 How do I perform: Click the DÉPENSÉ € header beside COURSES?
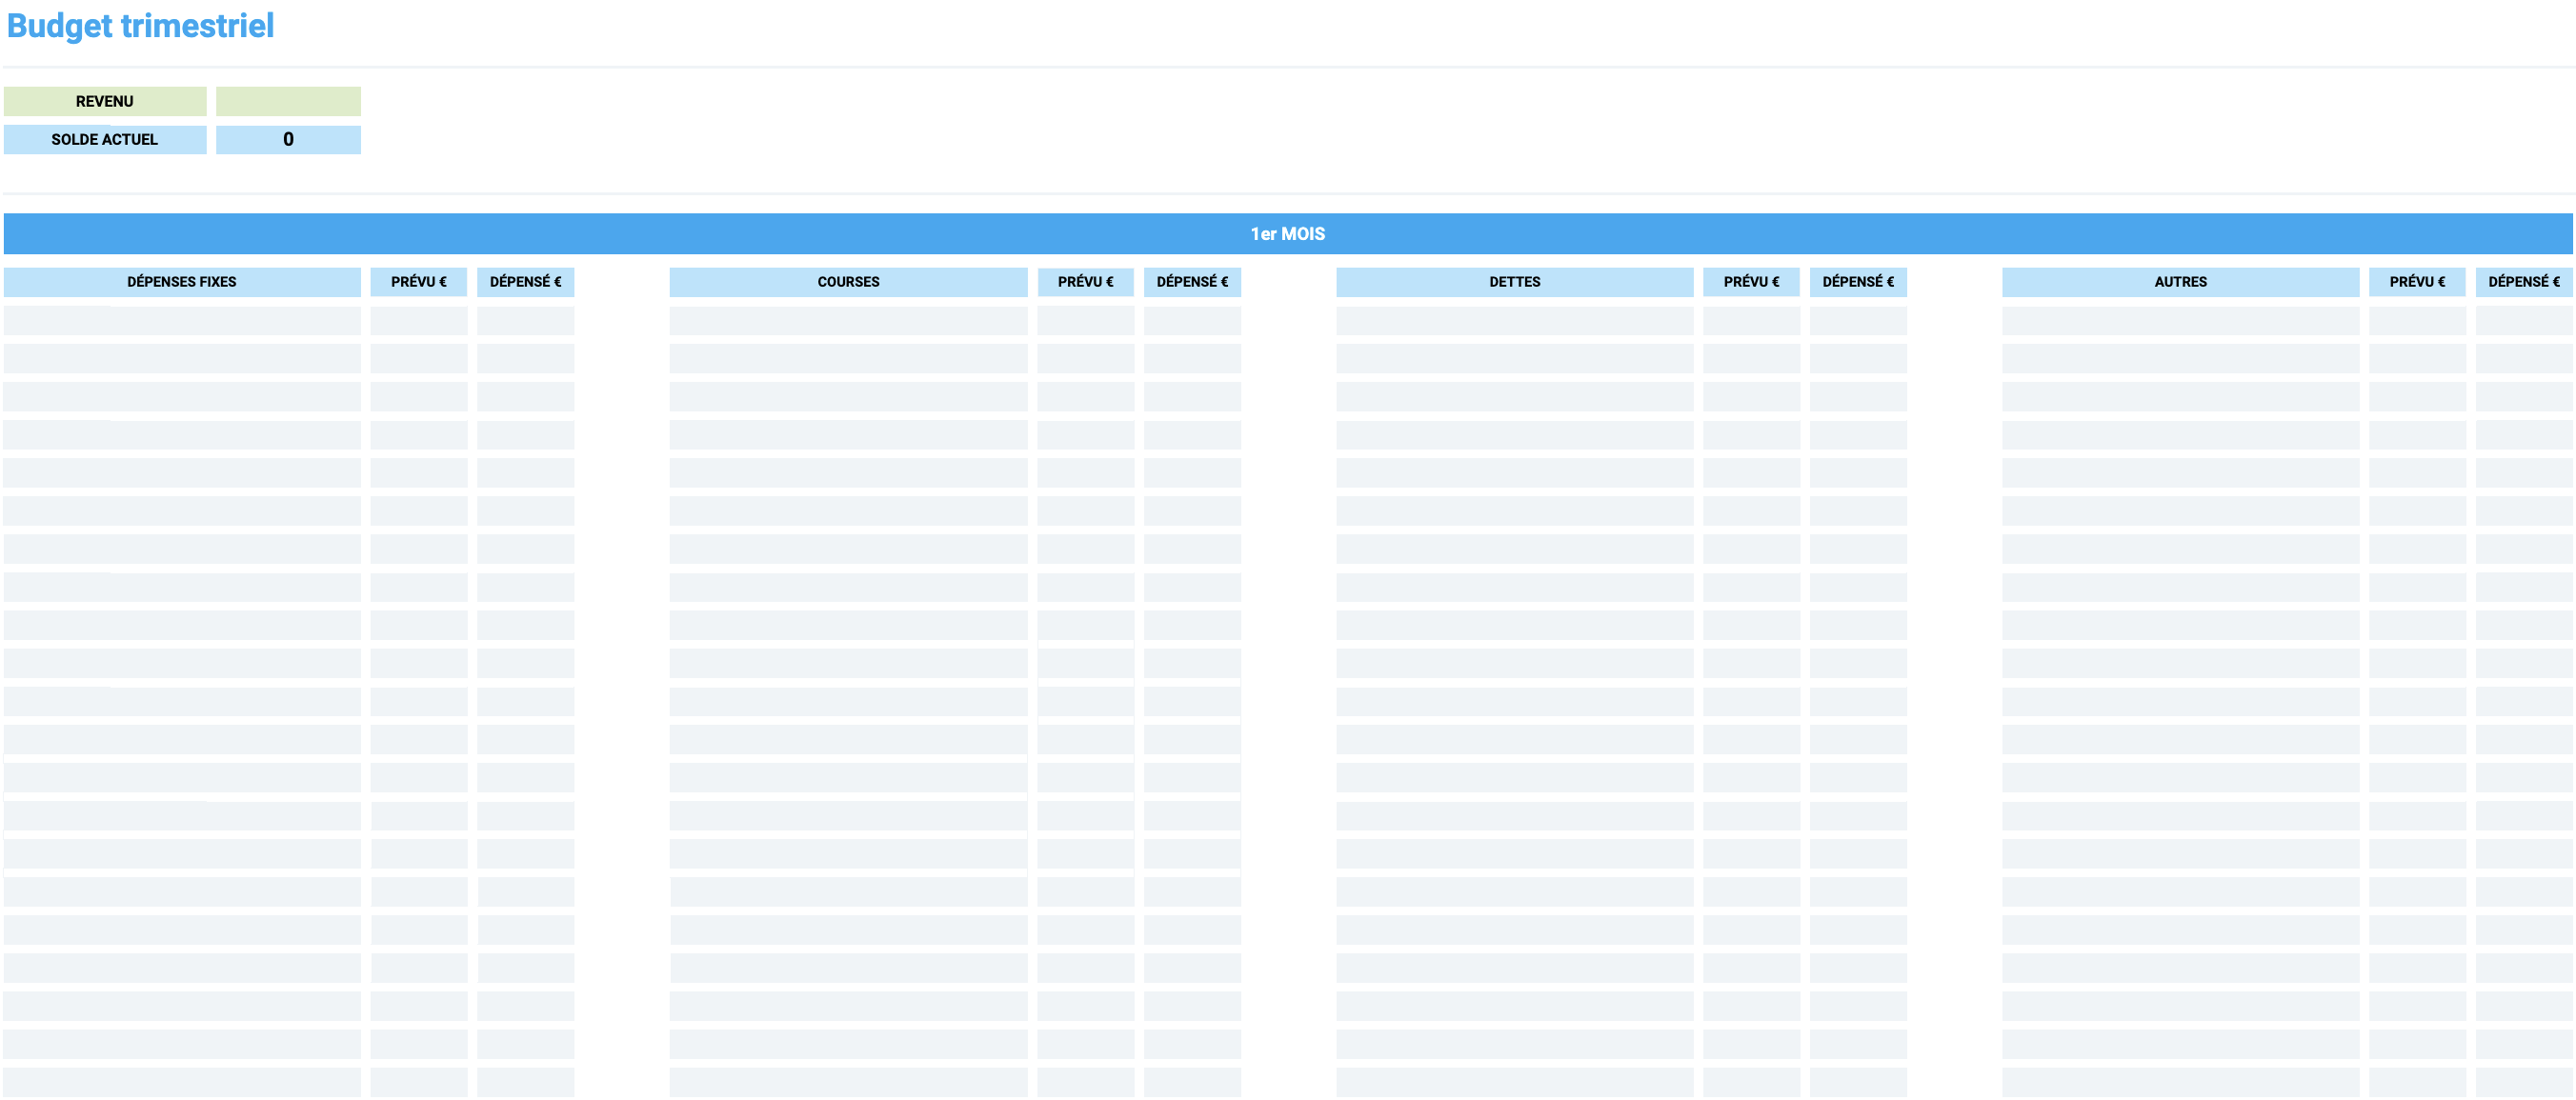1193,282
